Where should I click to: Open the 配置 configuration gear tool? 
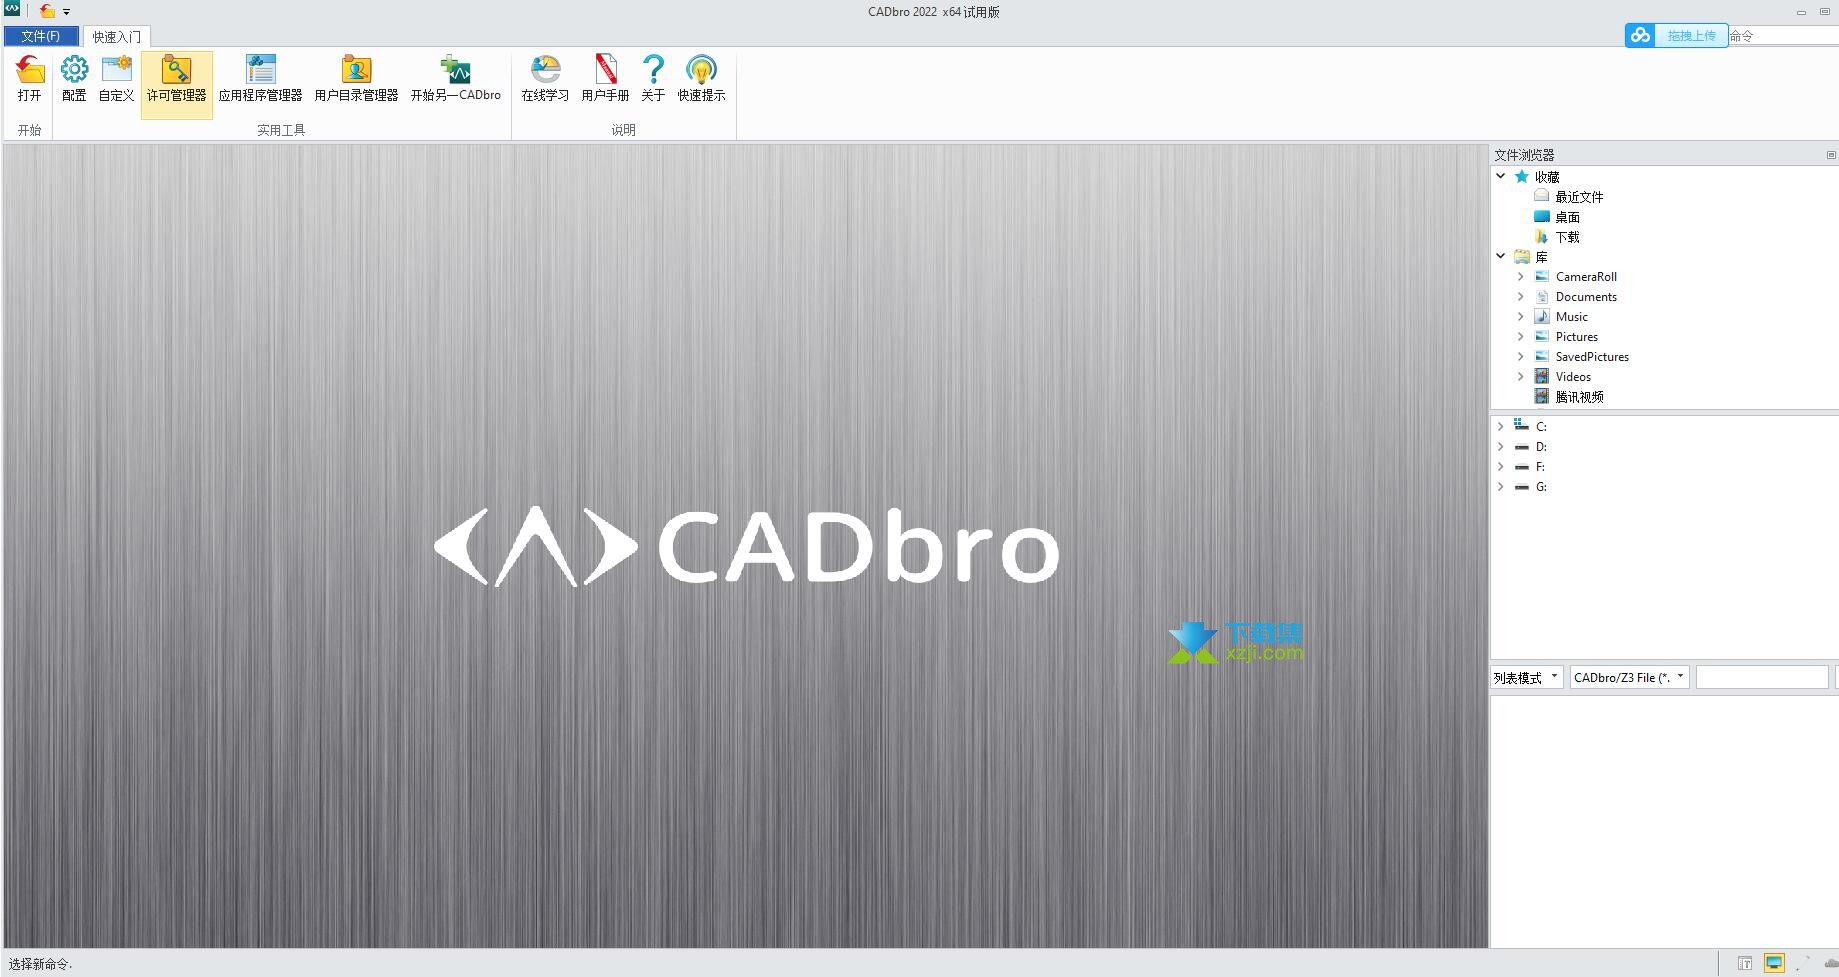point(75,79)
